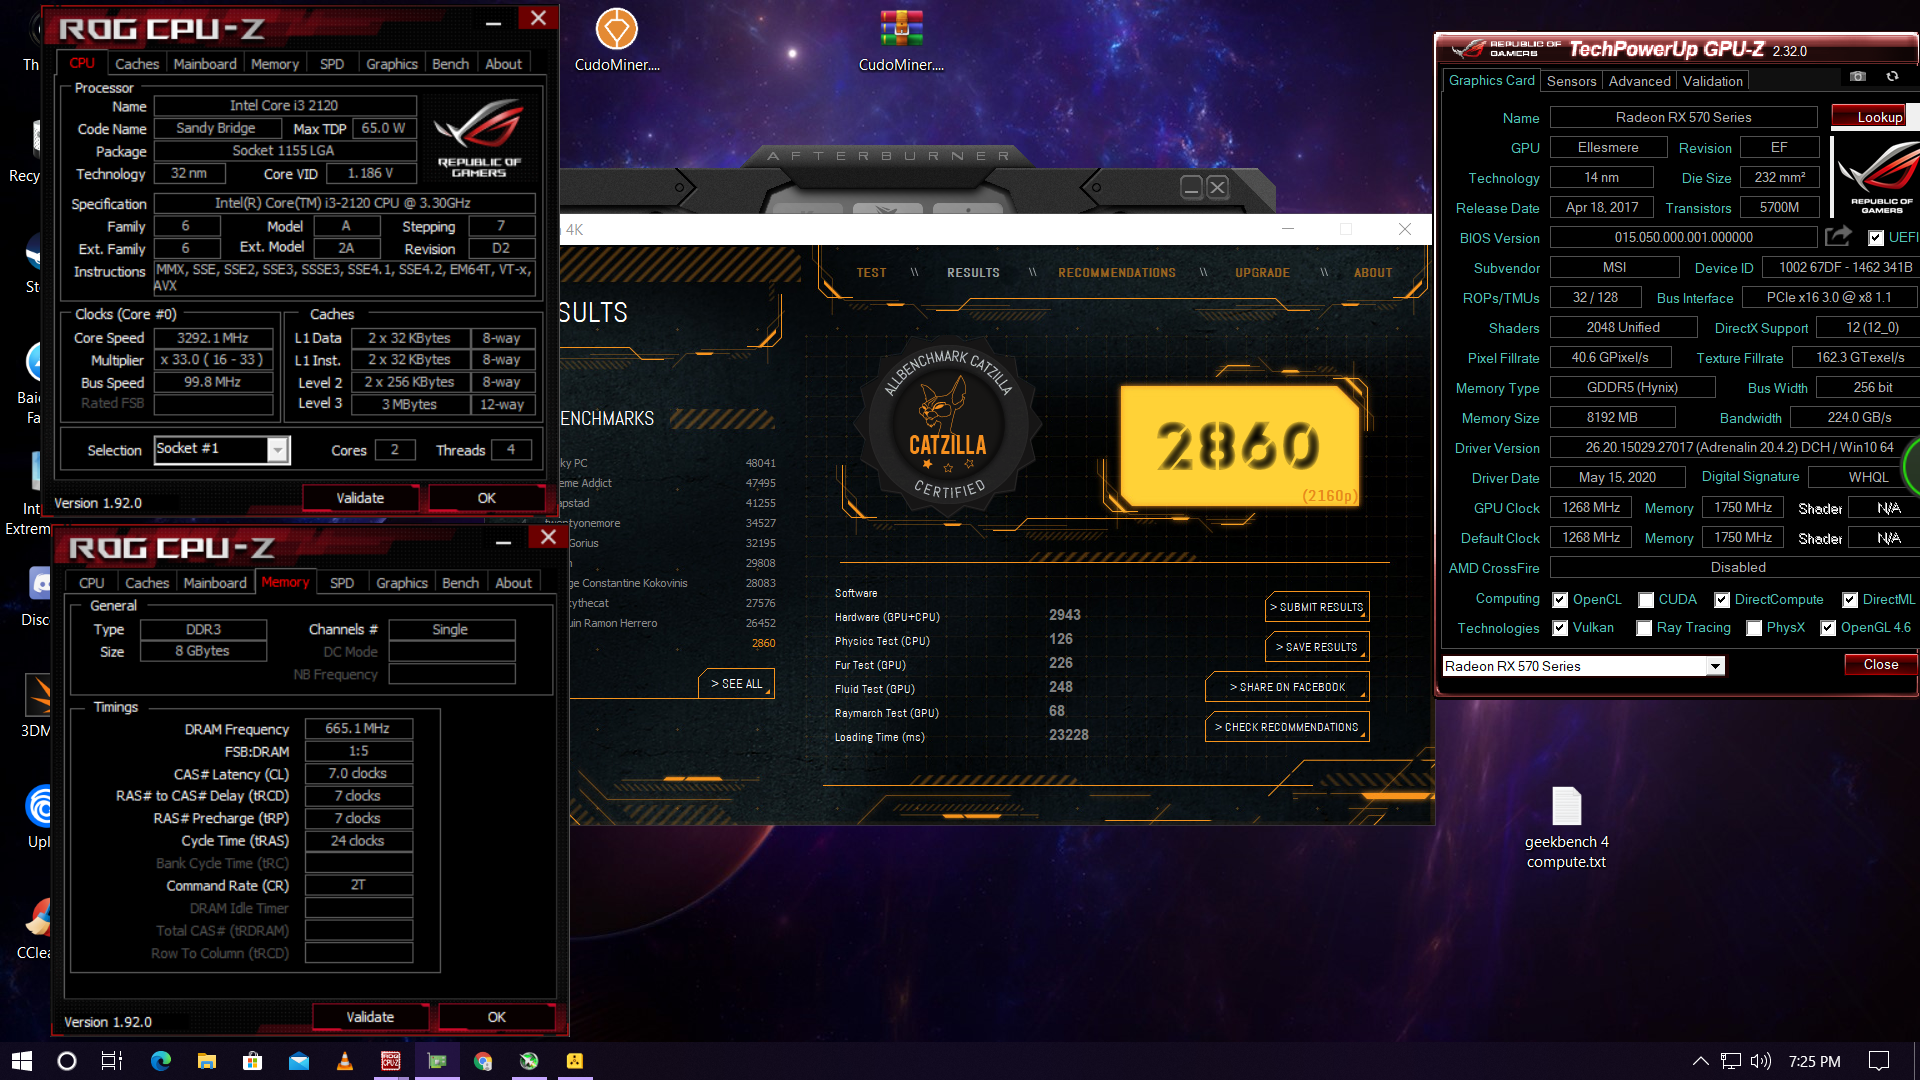
Task: Open the first CudoMiner desktop shortcut
Action: pyautogui.click(x=617, y=40)
